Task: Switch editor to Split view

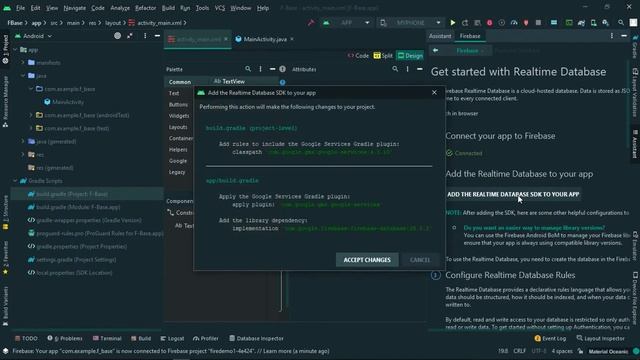Action: 383,56
